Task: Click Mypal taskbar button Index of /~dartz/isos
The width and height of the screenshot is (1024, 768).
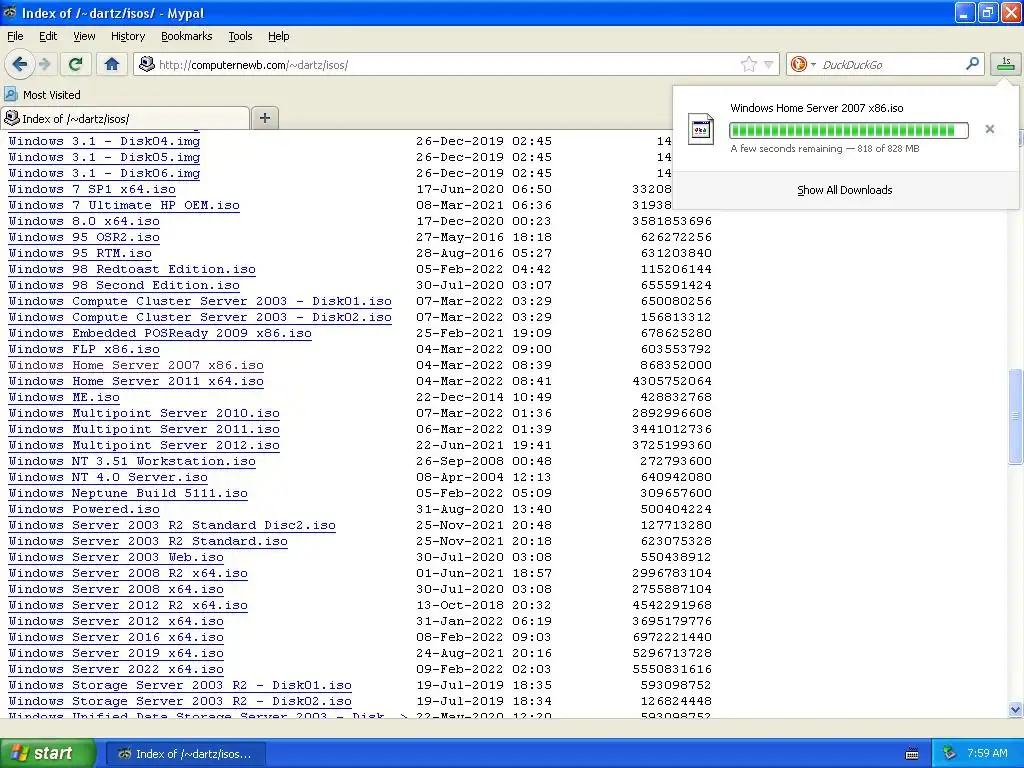Action: [185, 754]
